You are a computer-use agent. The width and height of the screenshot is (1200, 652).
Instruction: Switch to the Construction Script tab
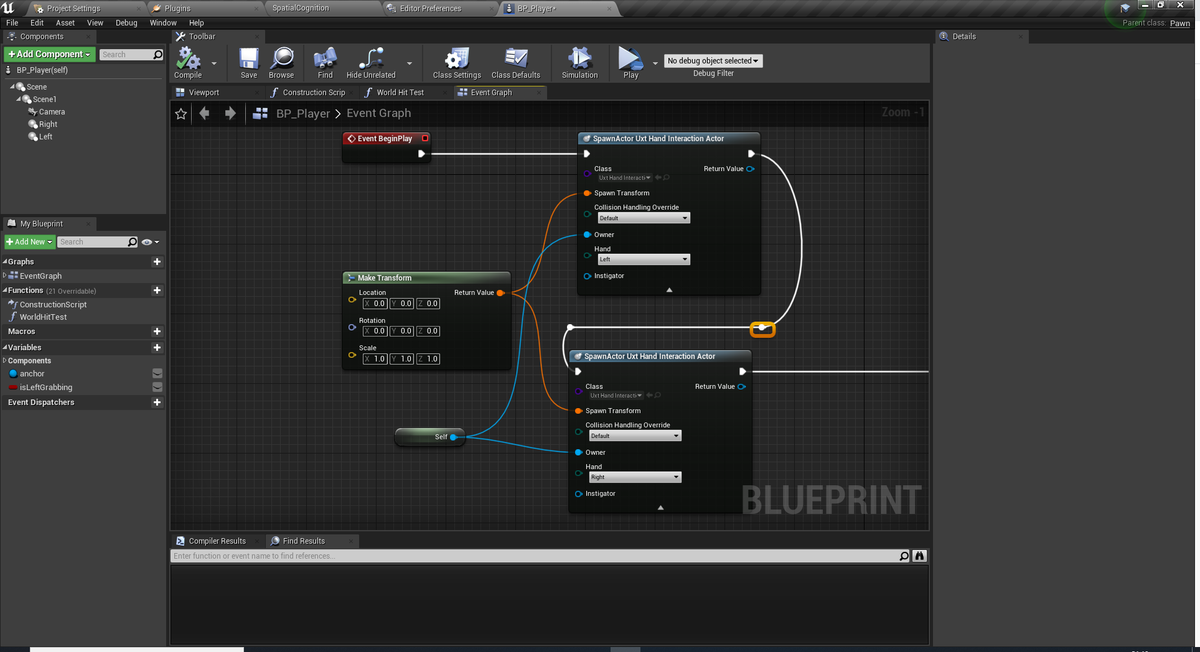point(312,92)
